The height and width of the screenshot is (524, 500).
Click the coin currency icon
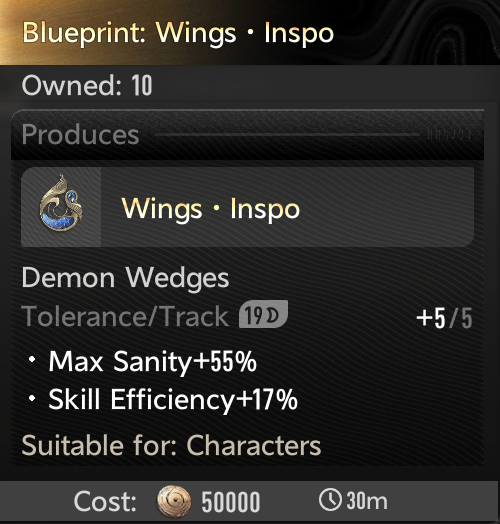(174, 501)
